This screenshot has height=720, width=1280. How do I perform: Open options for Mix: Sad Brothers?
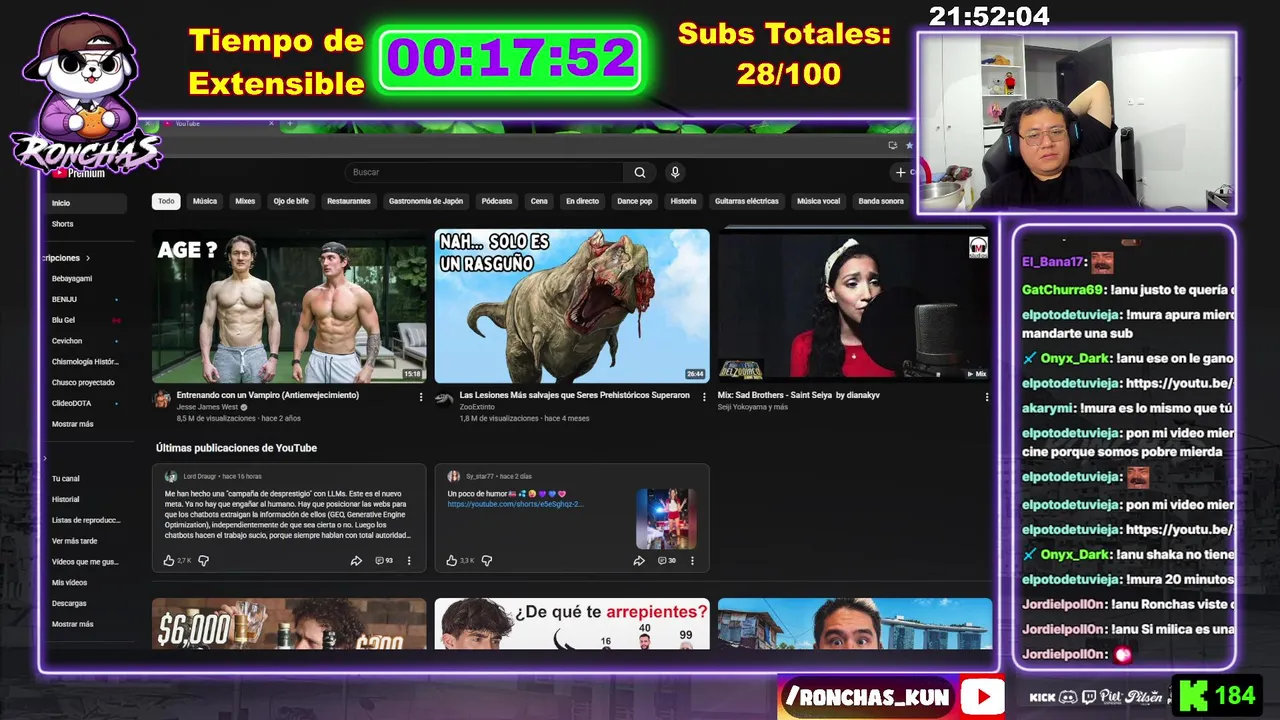[987, 397]
